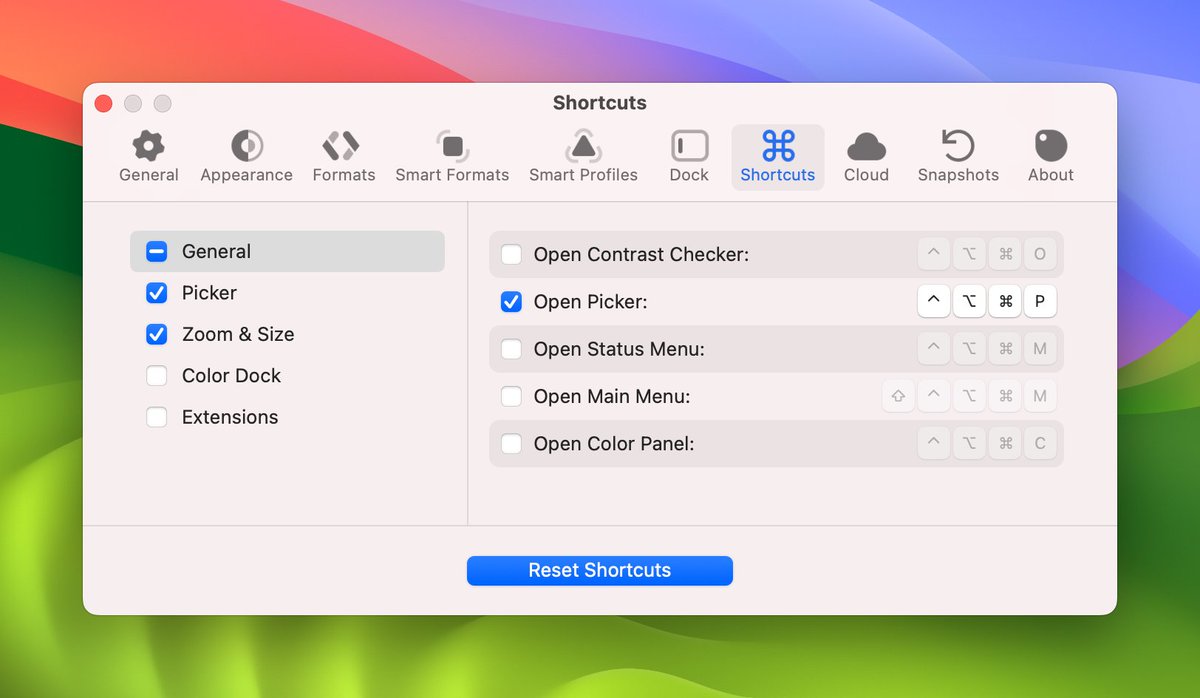The width and height of the screenshot is (1200, 698).
Task: Open the Dock settings pane
Action: click(688, 155)
